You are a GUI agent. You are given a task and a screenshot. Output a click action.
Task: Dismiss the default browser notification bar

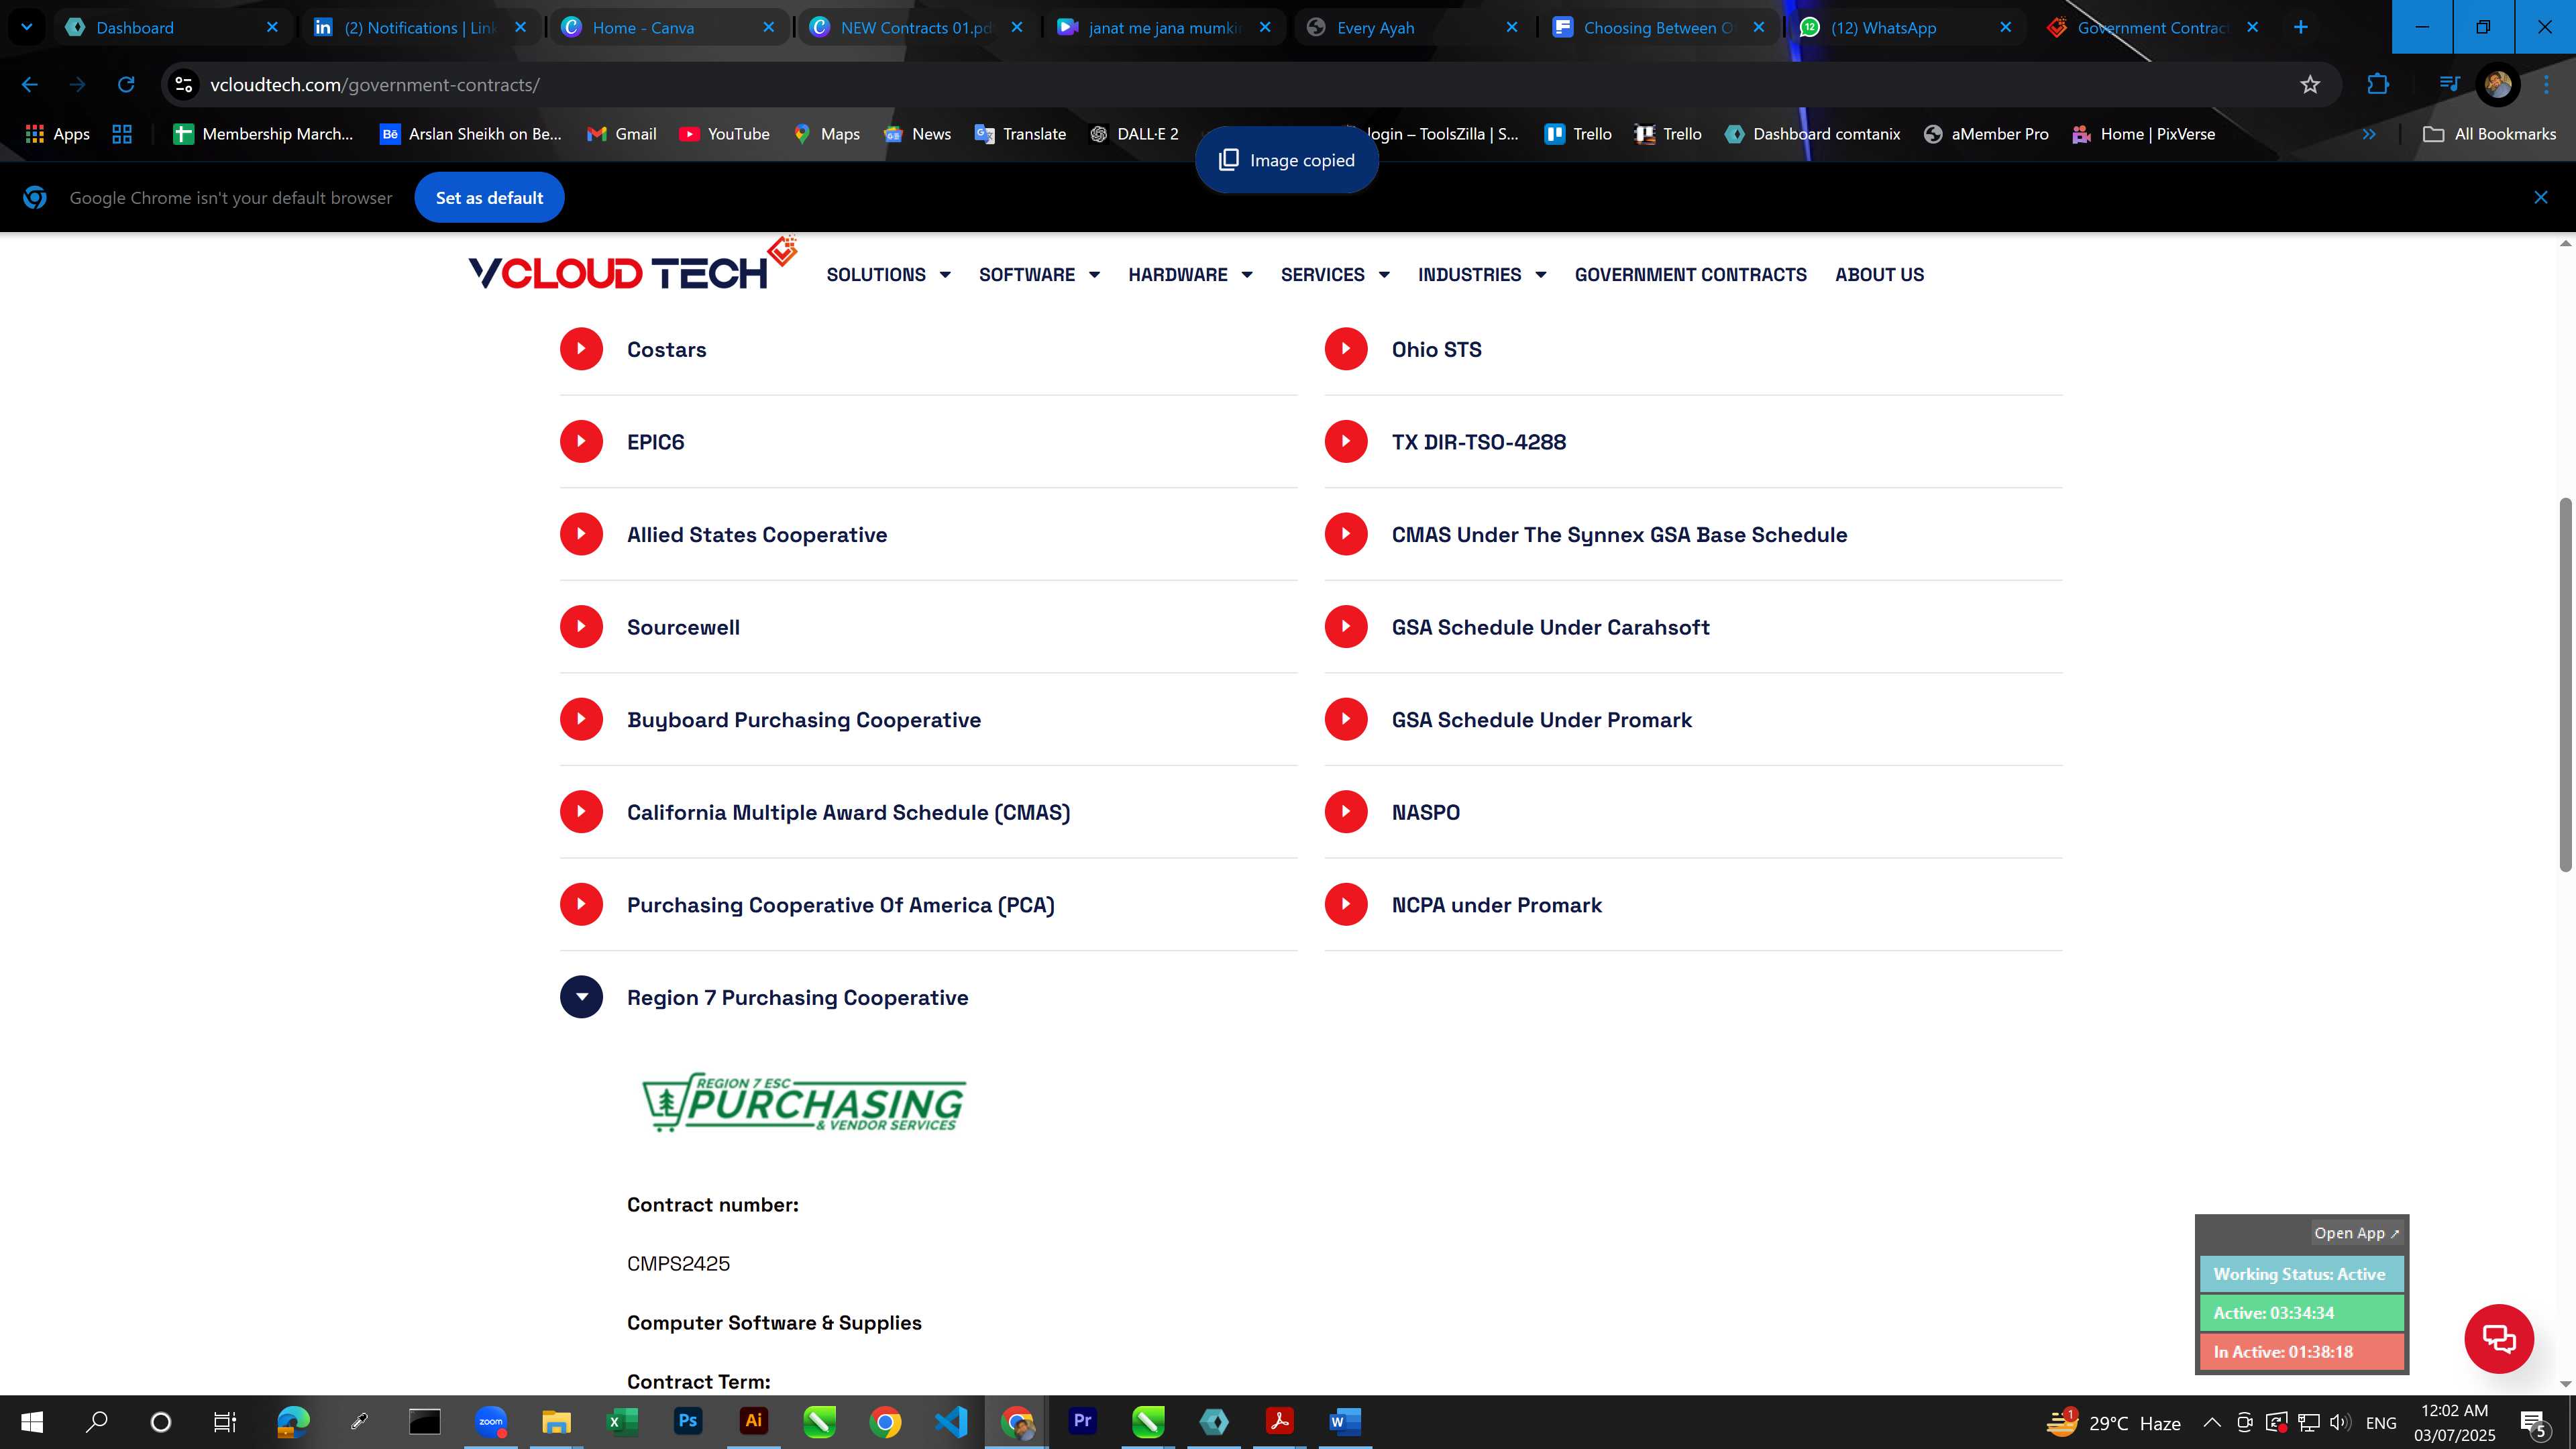click(2540, 198)
